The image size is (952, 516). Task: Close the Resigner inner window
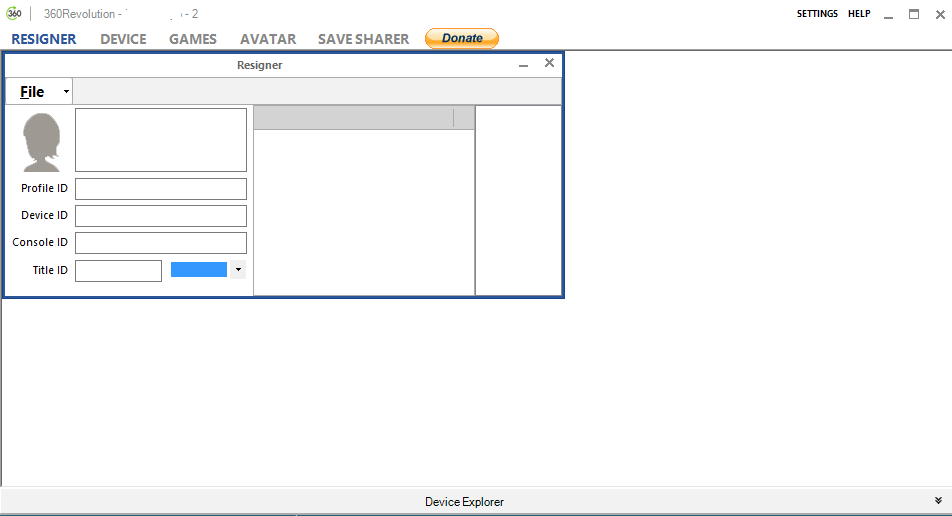[549, 63]
